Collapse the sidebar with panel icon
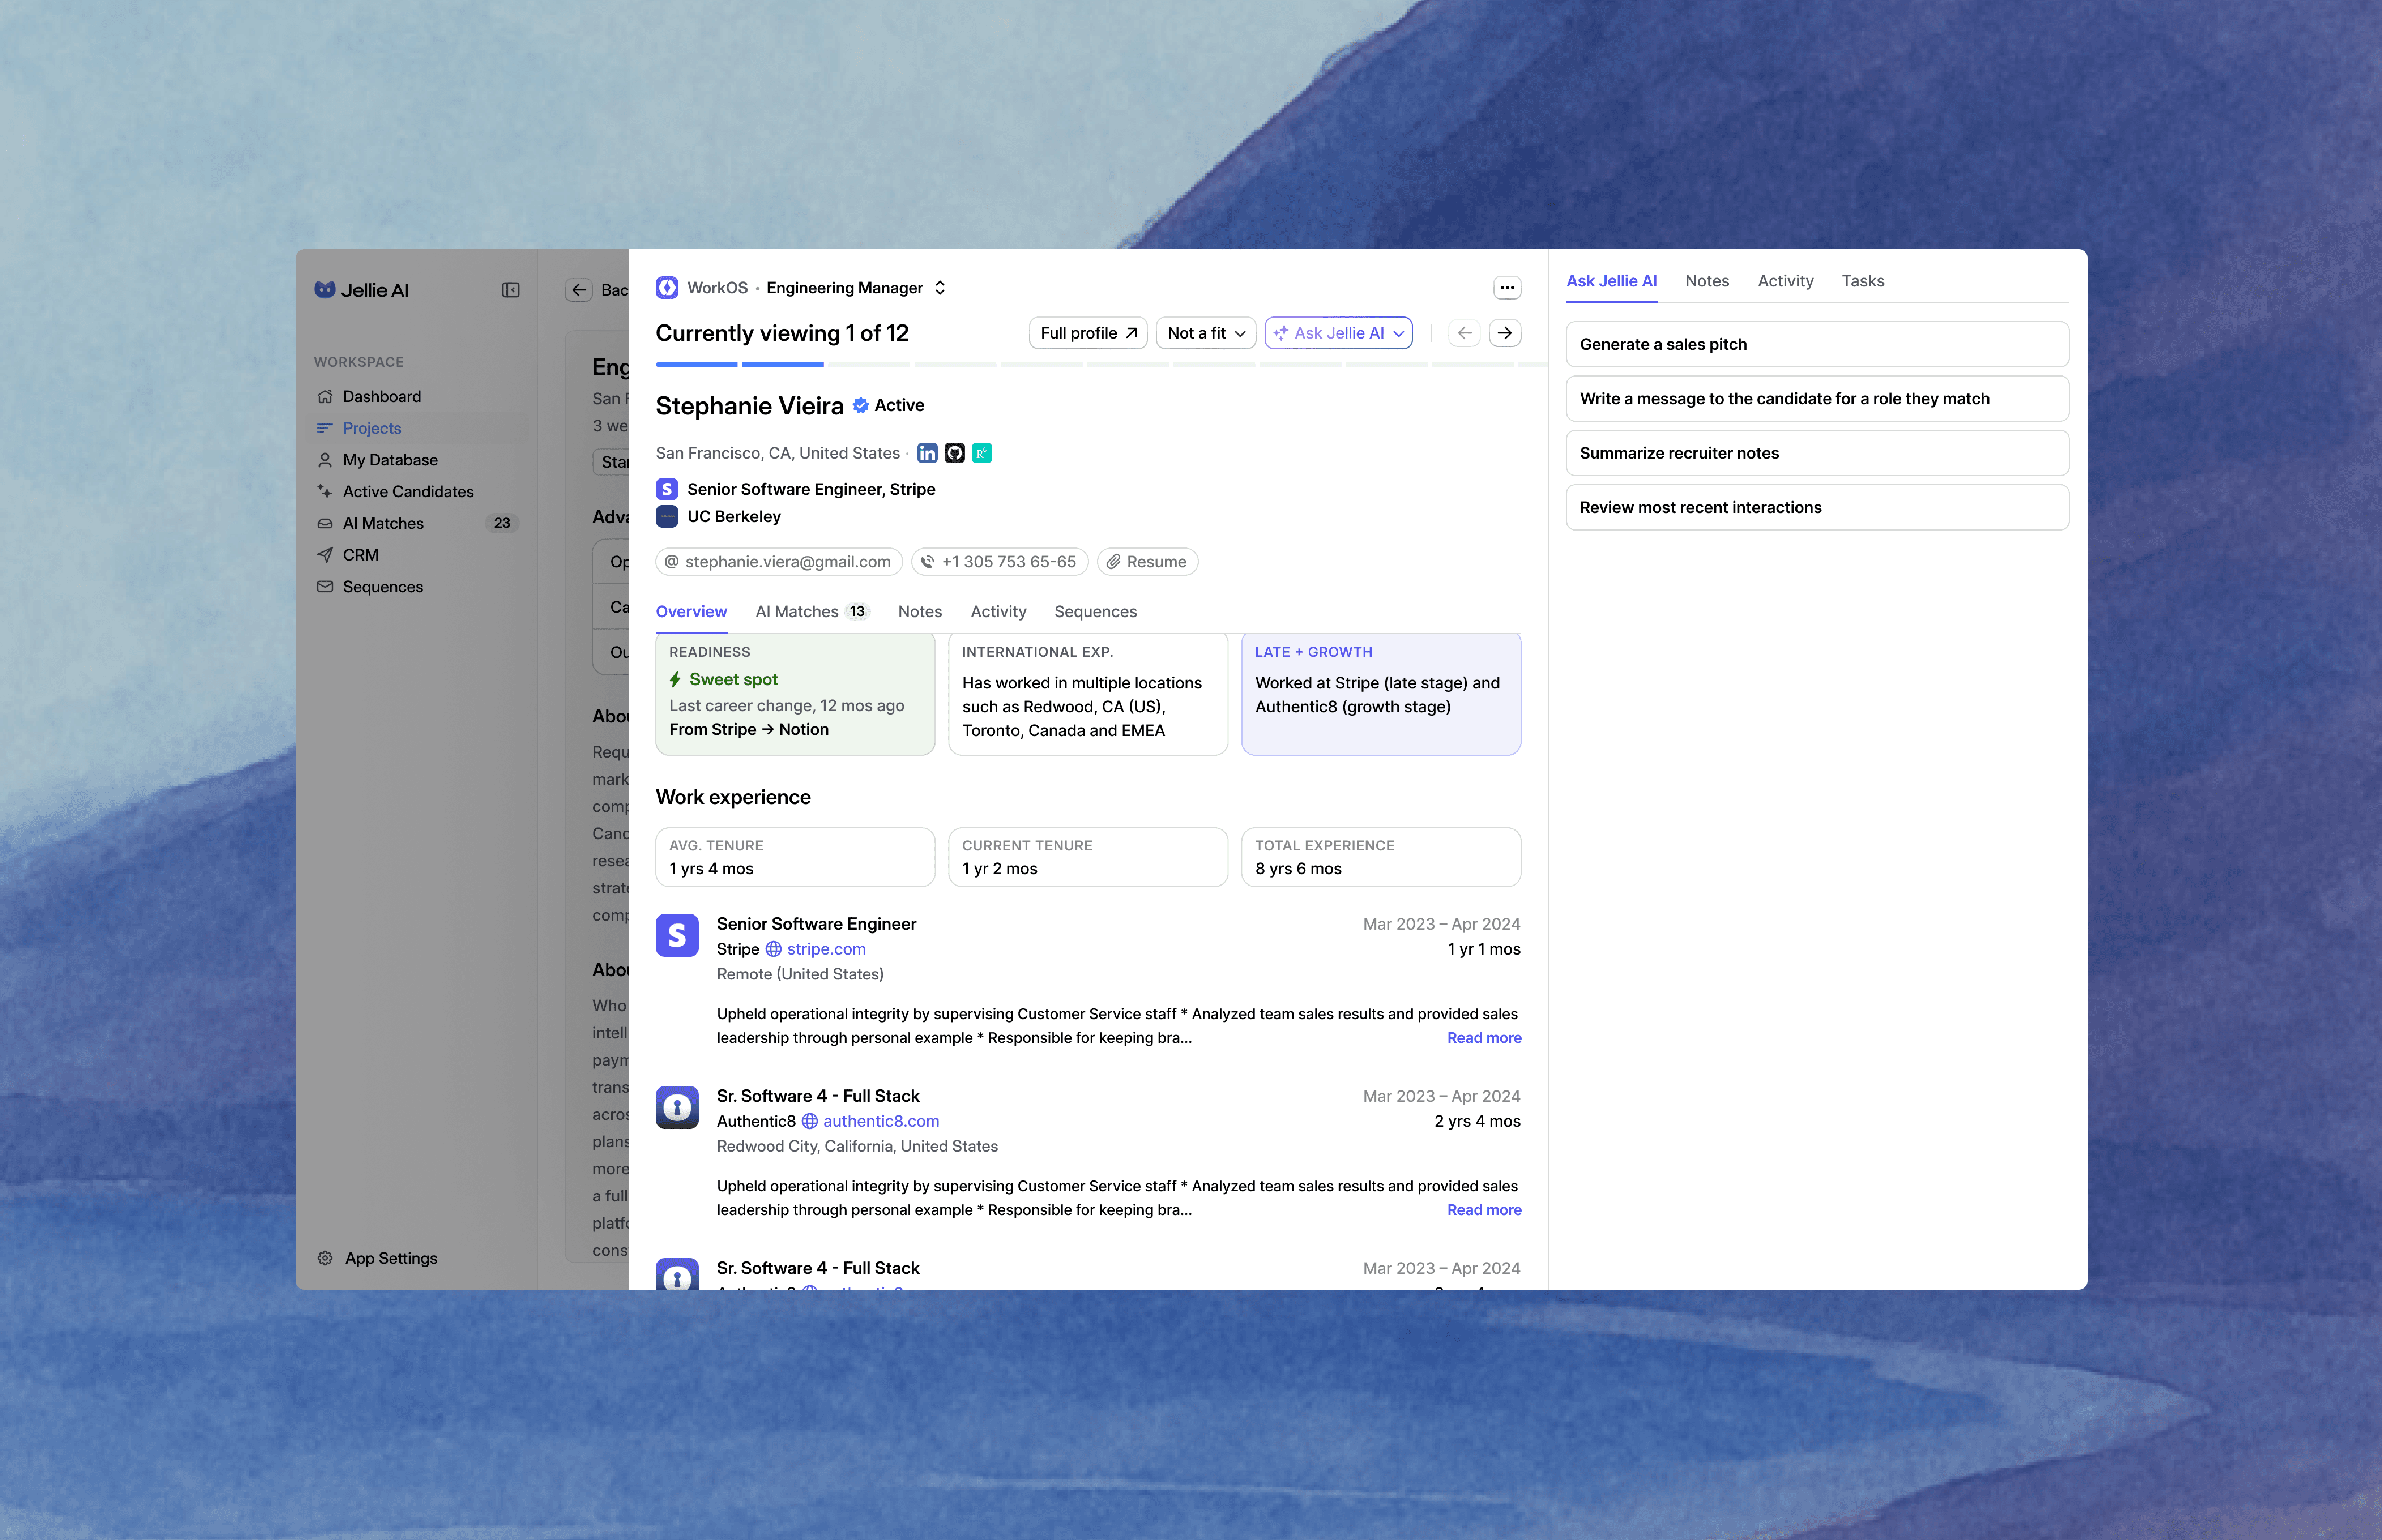 (x=510, y=290)
